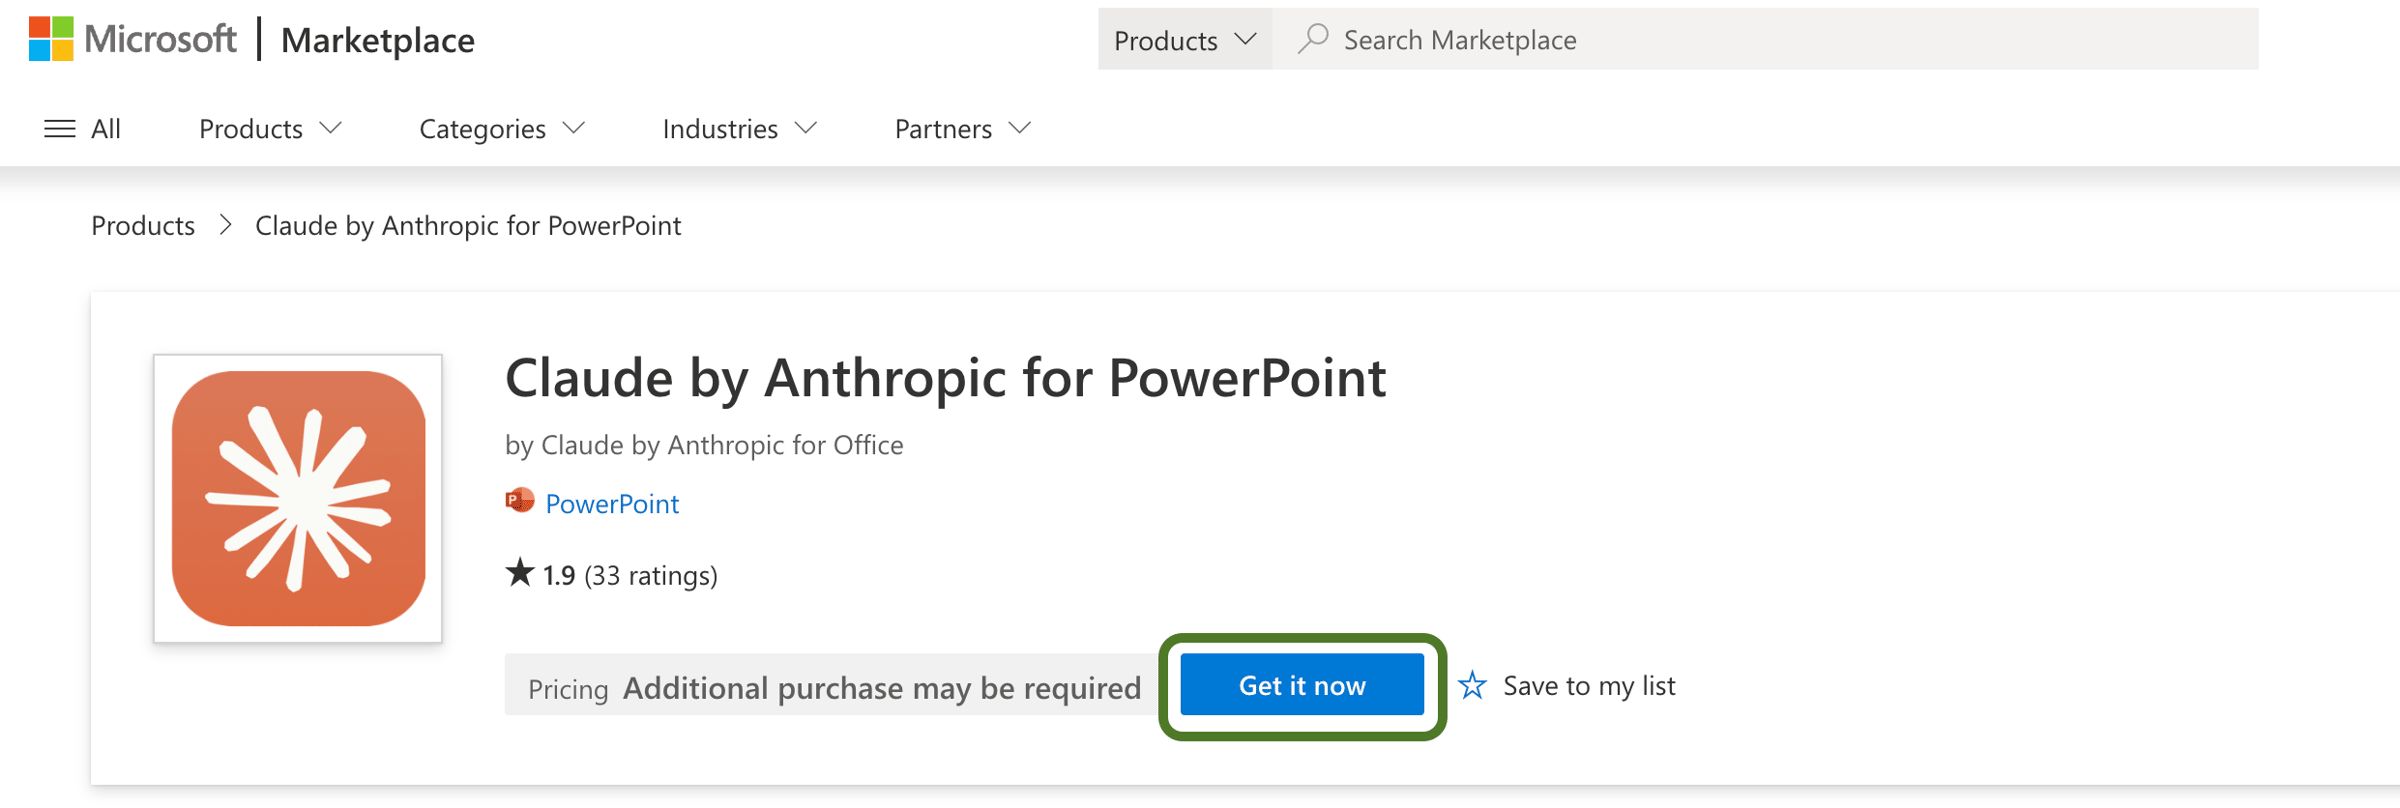Screen dimensions: 2400x808
Task: Open the 33 ratings reviews
Action: pos(650,575)
